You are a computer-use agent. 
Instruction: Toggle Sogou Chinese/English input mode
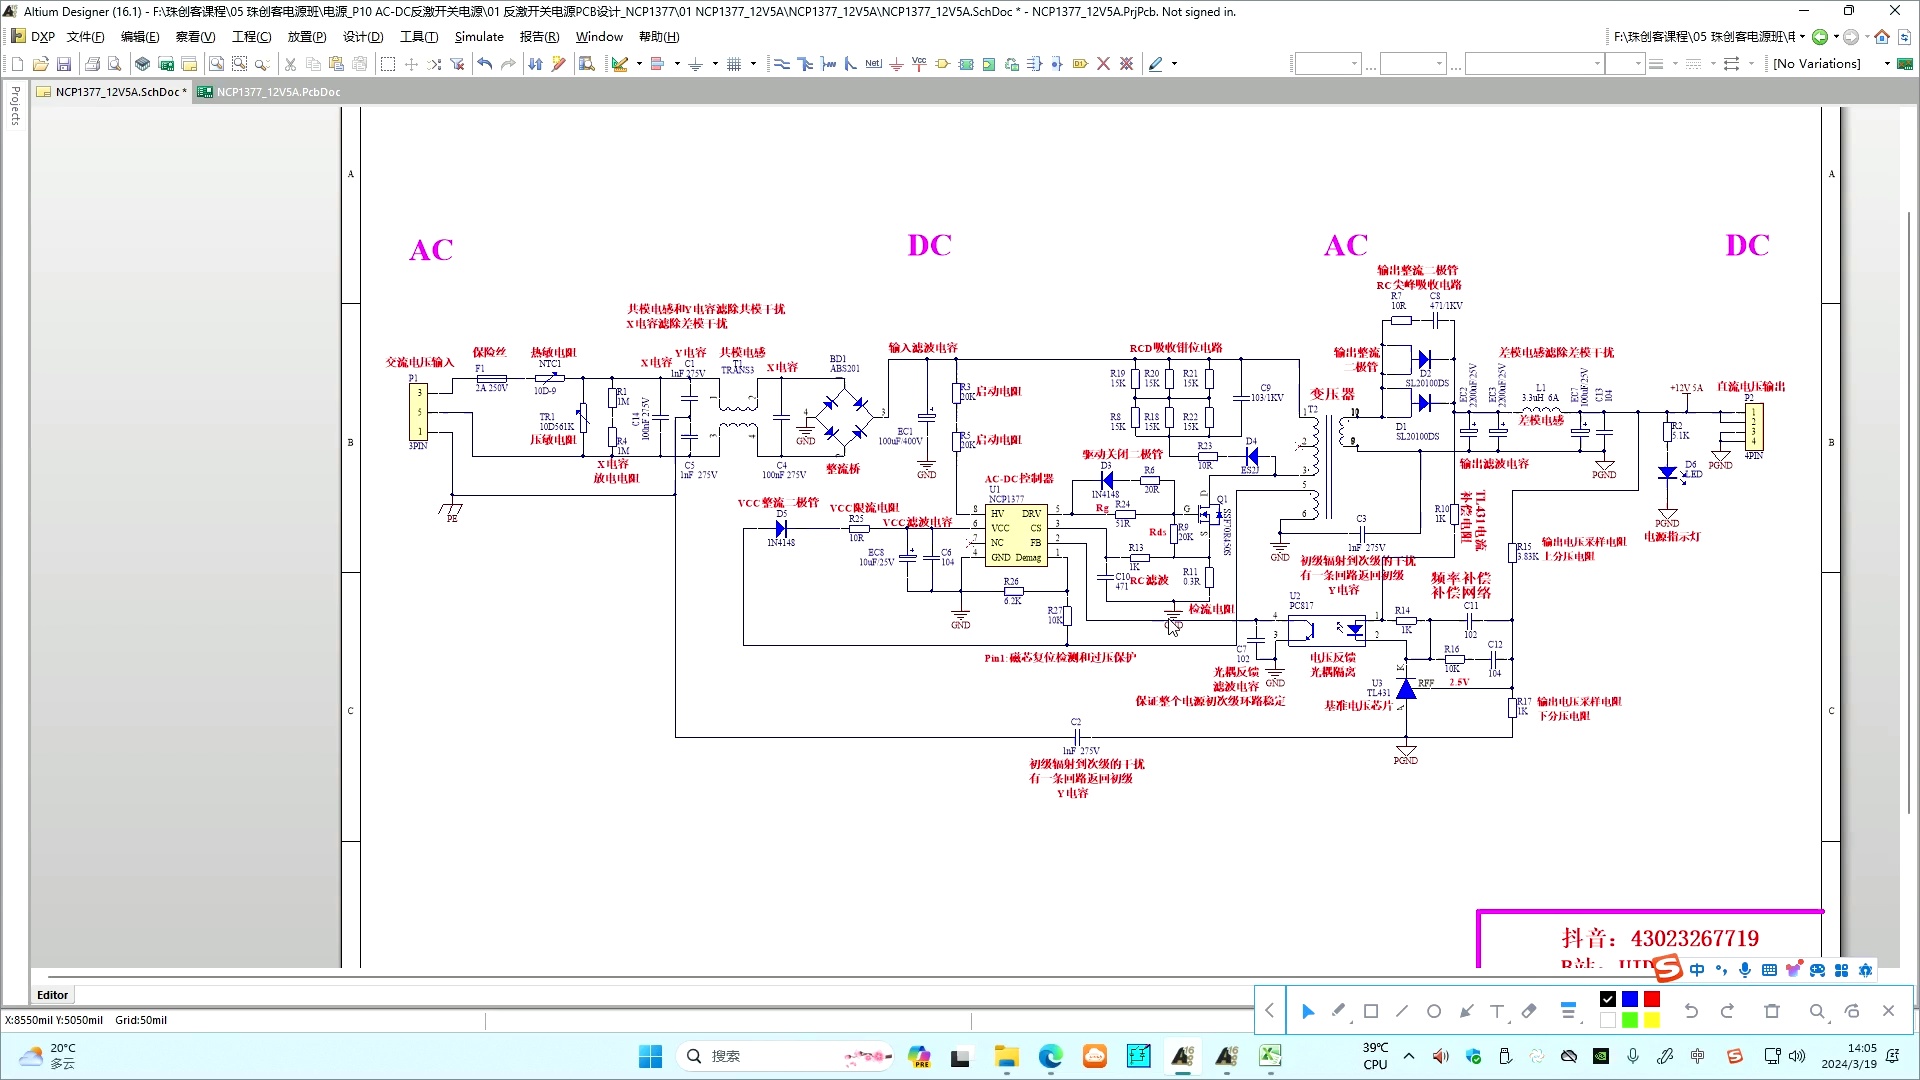[1697, 970]
